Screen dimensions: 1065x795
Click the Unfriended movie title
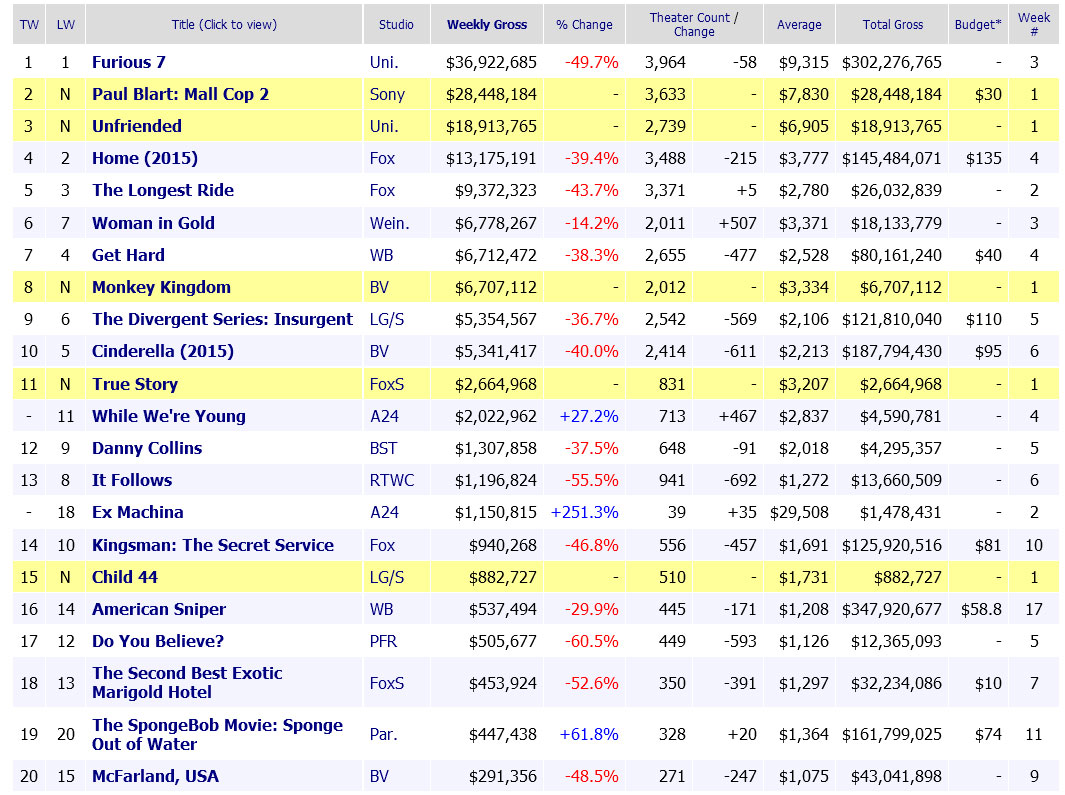point(137,126)
